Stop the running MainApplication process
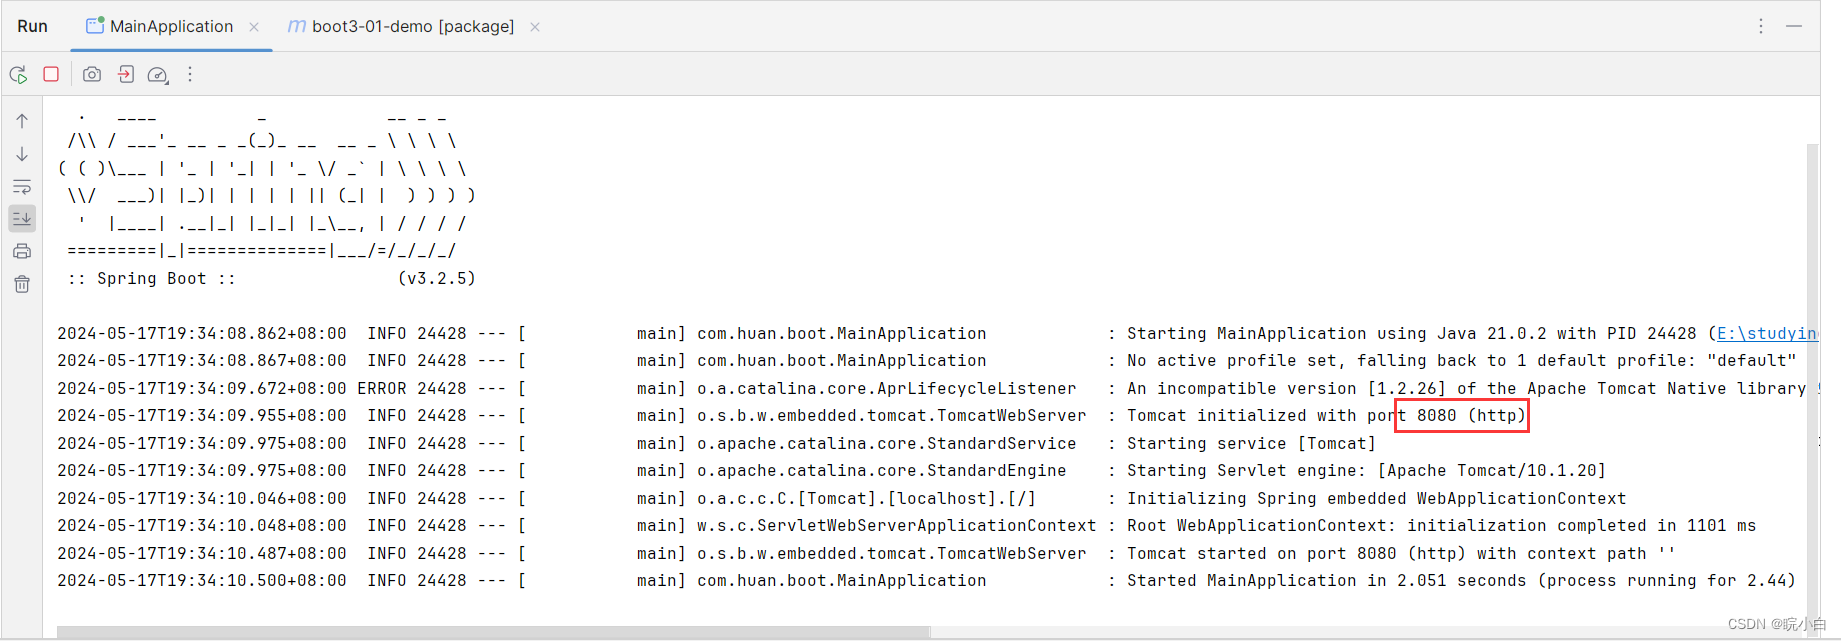The image size is (1841, 641). [x=51, y=74]
